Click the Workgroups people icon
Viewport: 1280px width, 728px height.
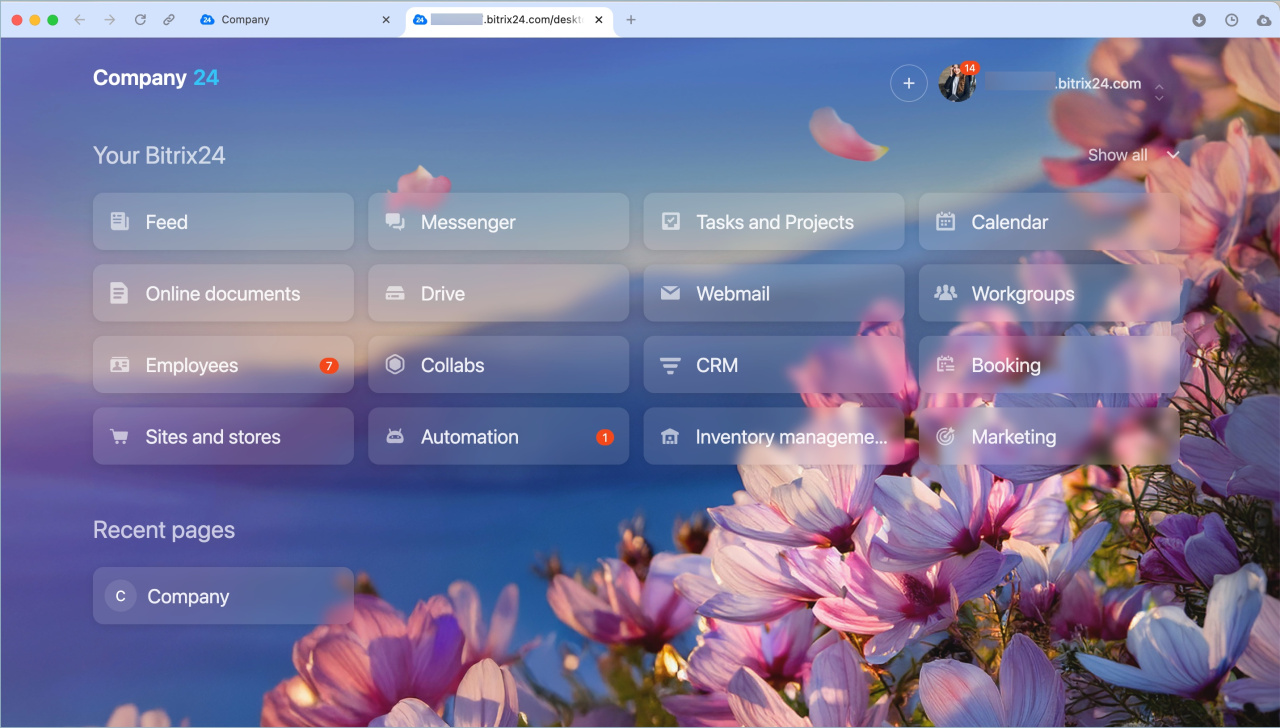tap(945, 293)
